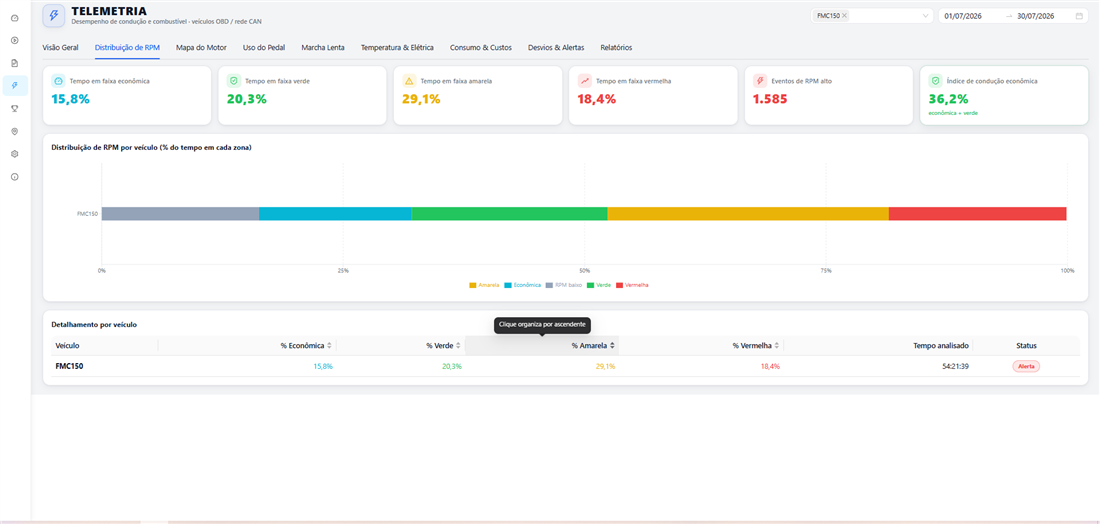This screenshot has height=524, width=1100.
Task: Click the red Vermelha bar segment
Action: 978,214
